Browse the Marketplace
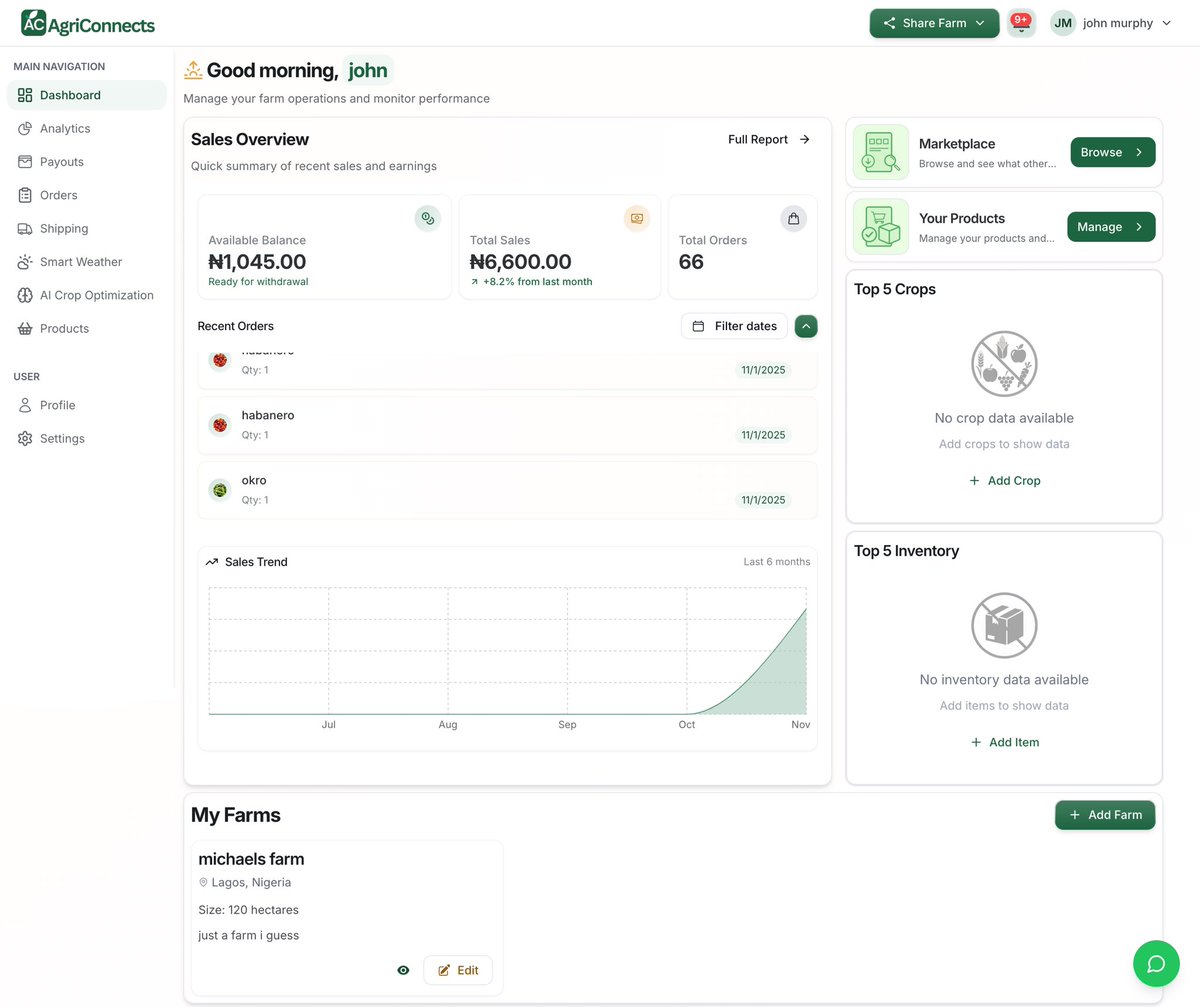 [x=1113, y=152]
